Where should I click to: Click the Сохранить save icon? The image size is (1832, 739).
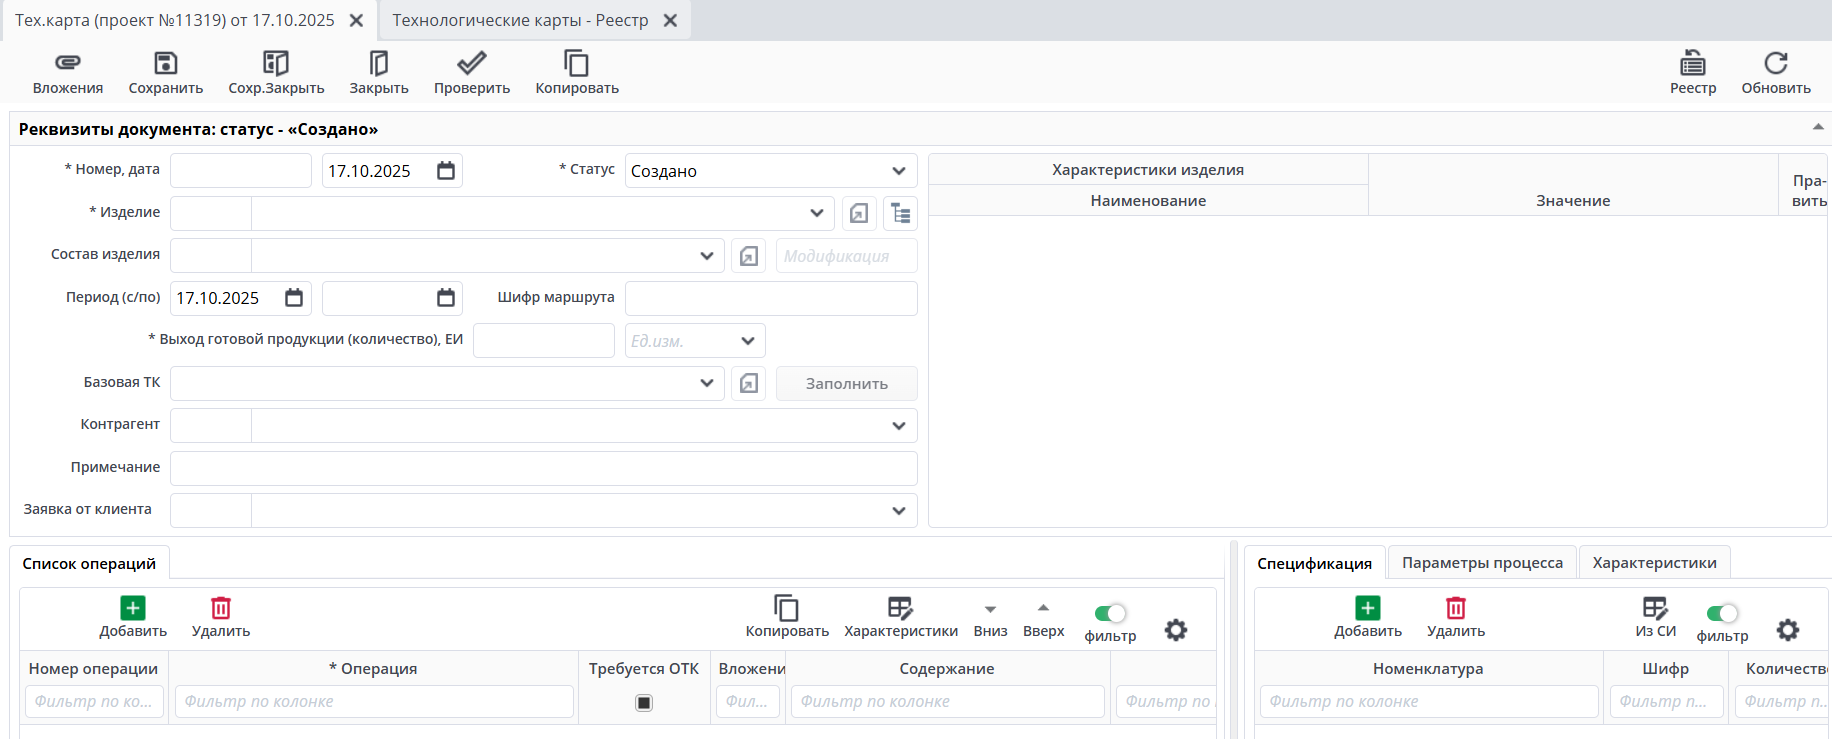point(165,64)
